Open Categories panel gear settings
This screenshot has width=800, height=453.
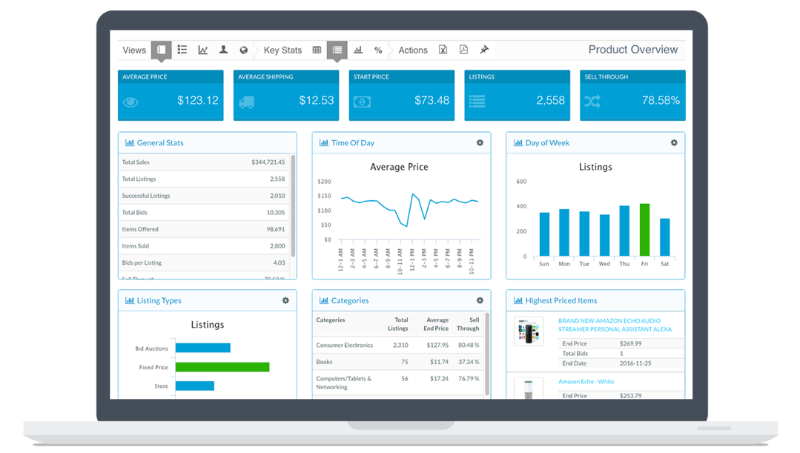coord(480,300)
